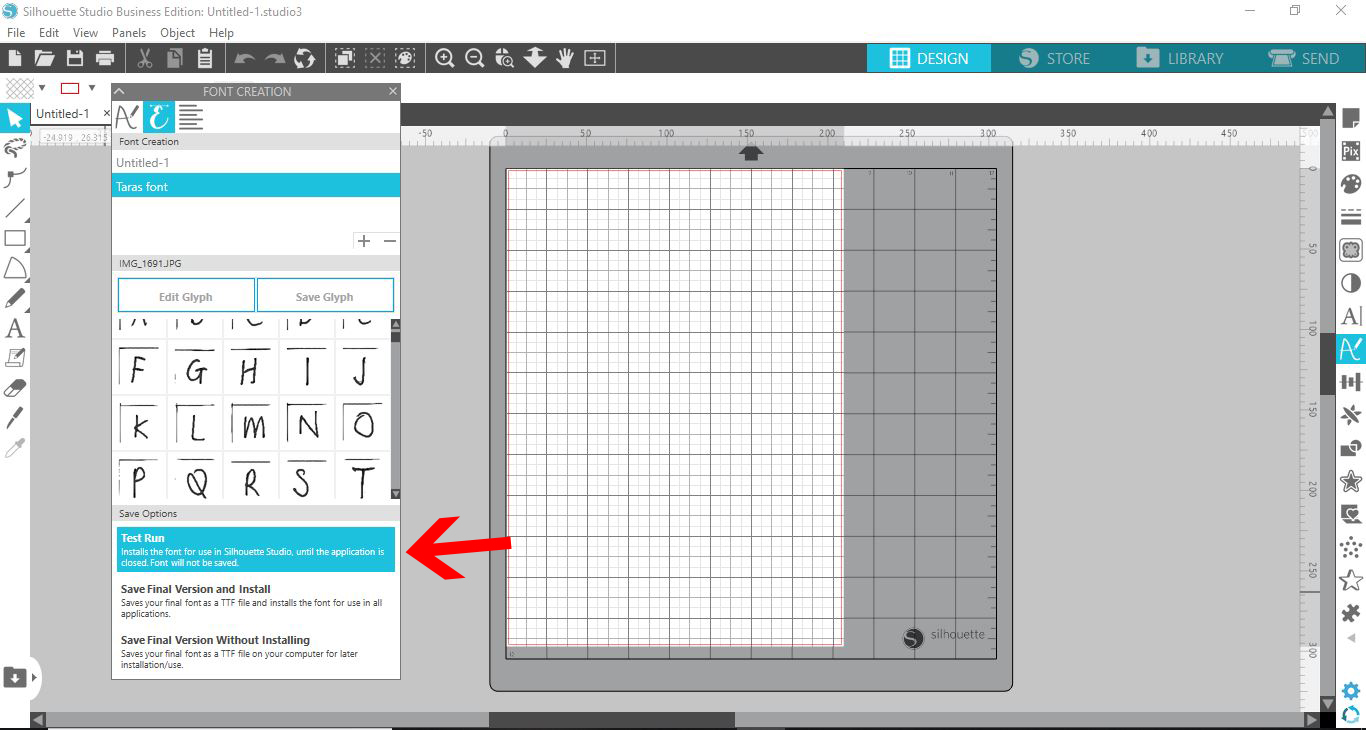Open Preferences with the gear icon

click(1351, 691)
